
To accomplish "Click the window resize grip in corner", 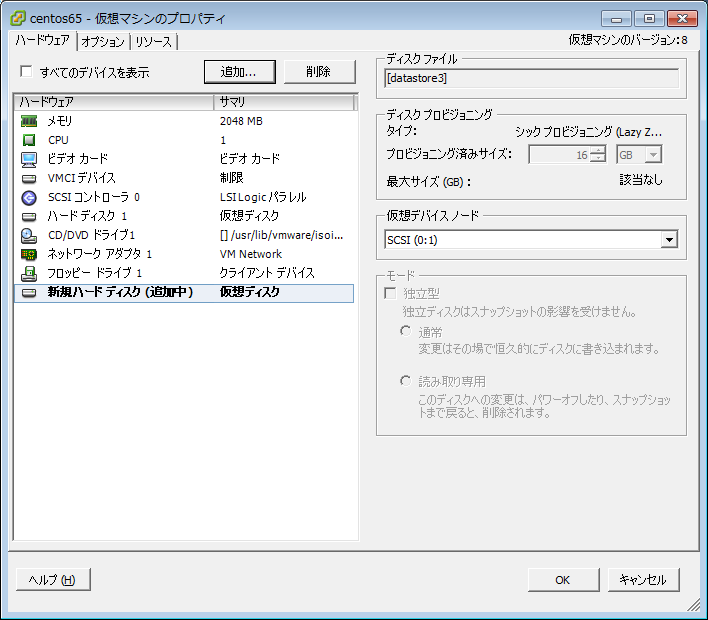I will coord(693,605).
